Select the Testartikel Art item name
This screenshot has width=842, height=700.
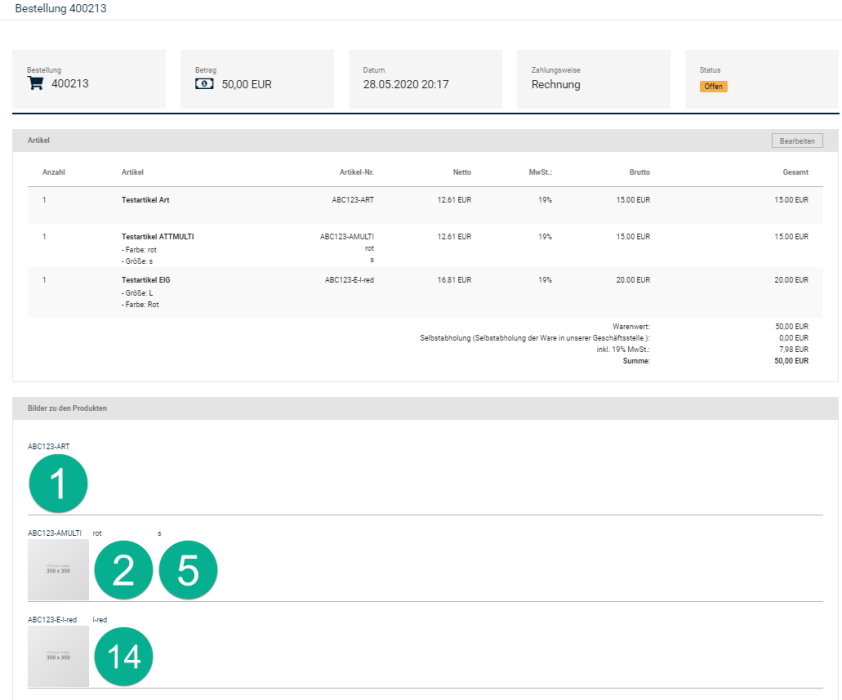(147, 200)
